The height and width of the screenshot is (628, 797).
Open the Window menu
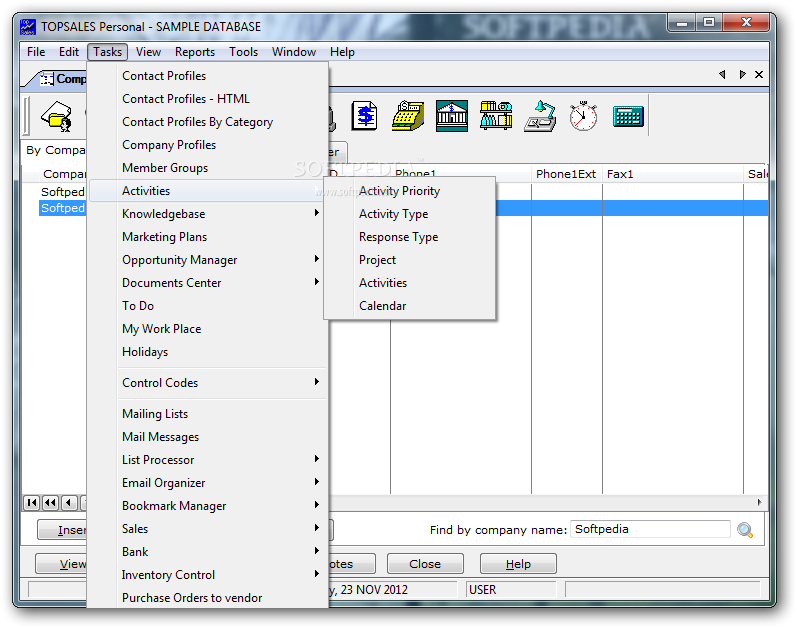pyautogui.click(x=294, y=52)
